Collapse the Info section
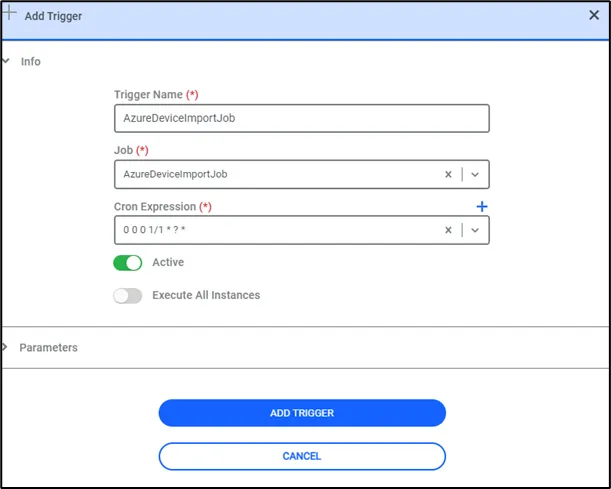The image size is (611, 489). (x=5, y=61)
